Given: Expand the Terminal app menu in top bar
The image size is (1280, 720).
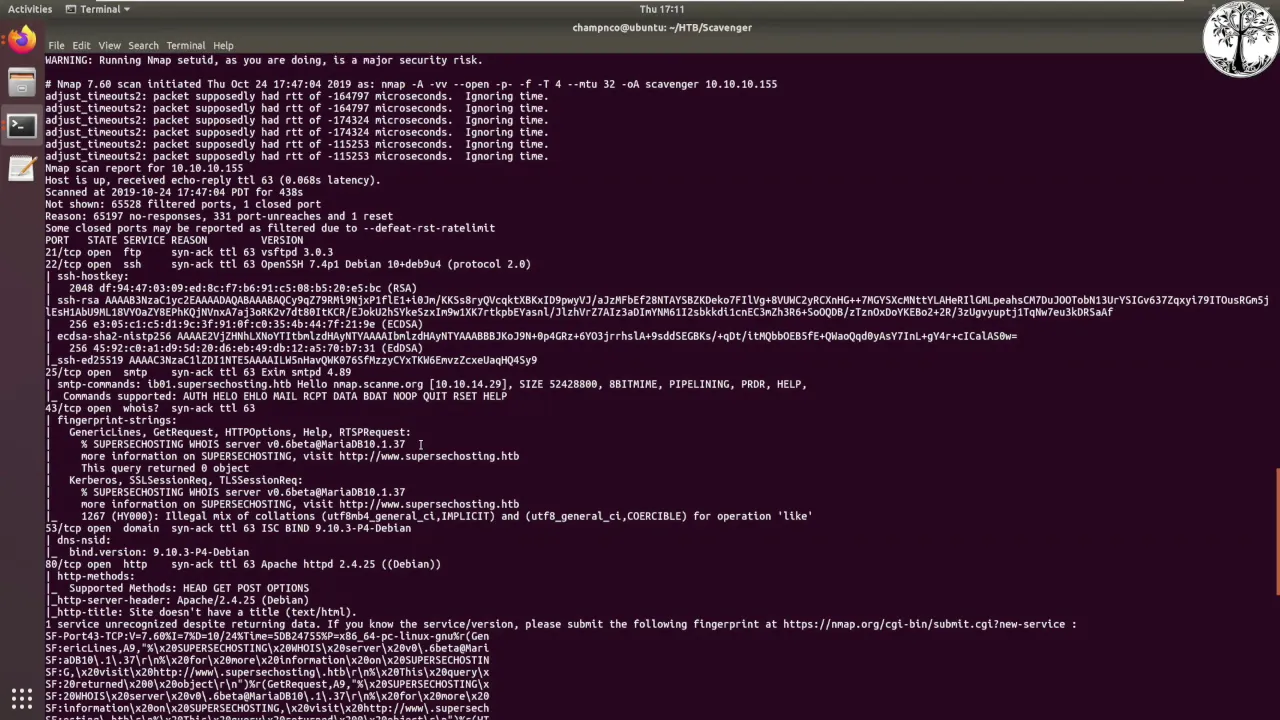Looking at the screenshot, I should [x=98, y=9].
